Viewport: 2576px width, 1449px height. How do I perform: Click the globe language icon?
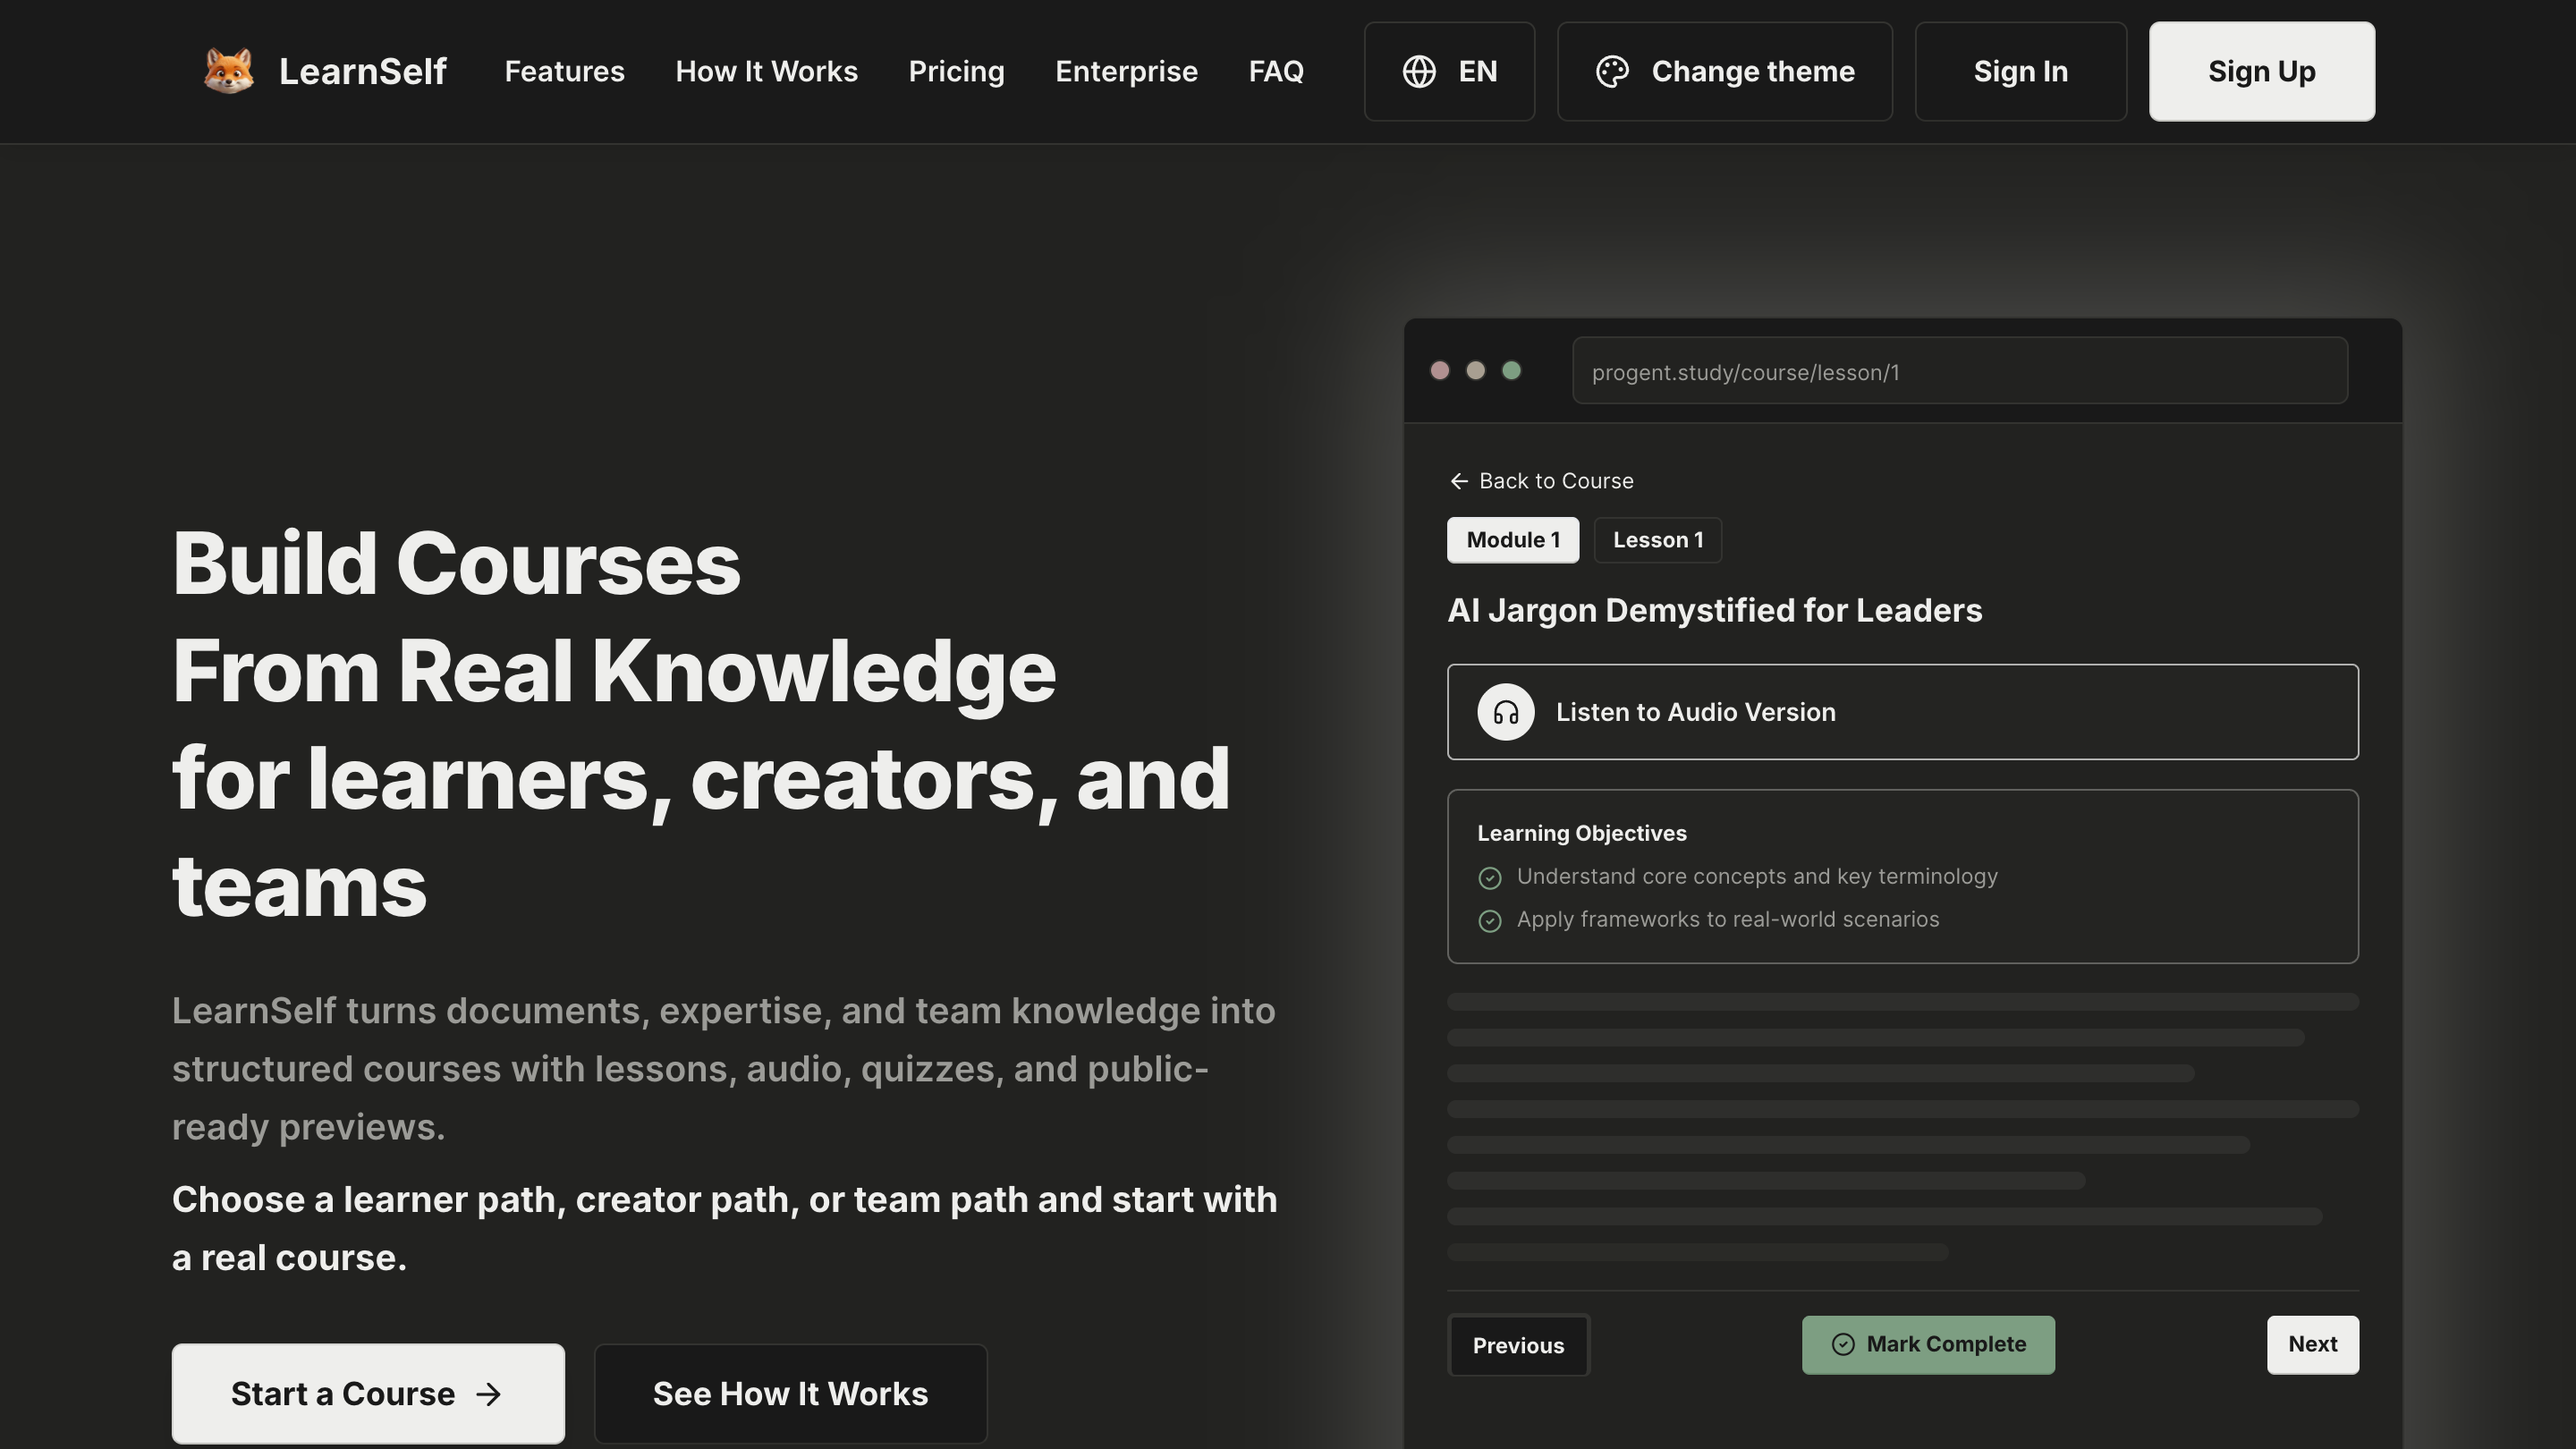(x=1419, y=71)
